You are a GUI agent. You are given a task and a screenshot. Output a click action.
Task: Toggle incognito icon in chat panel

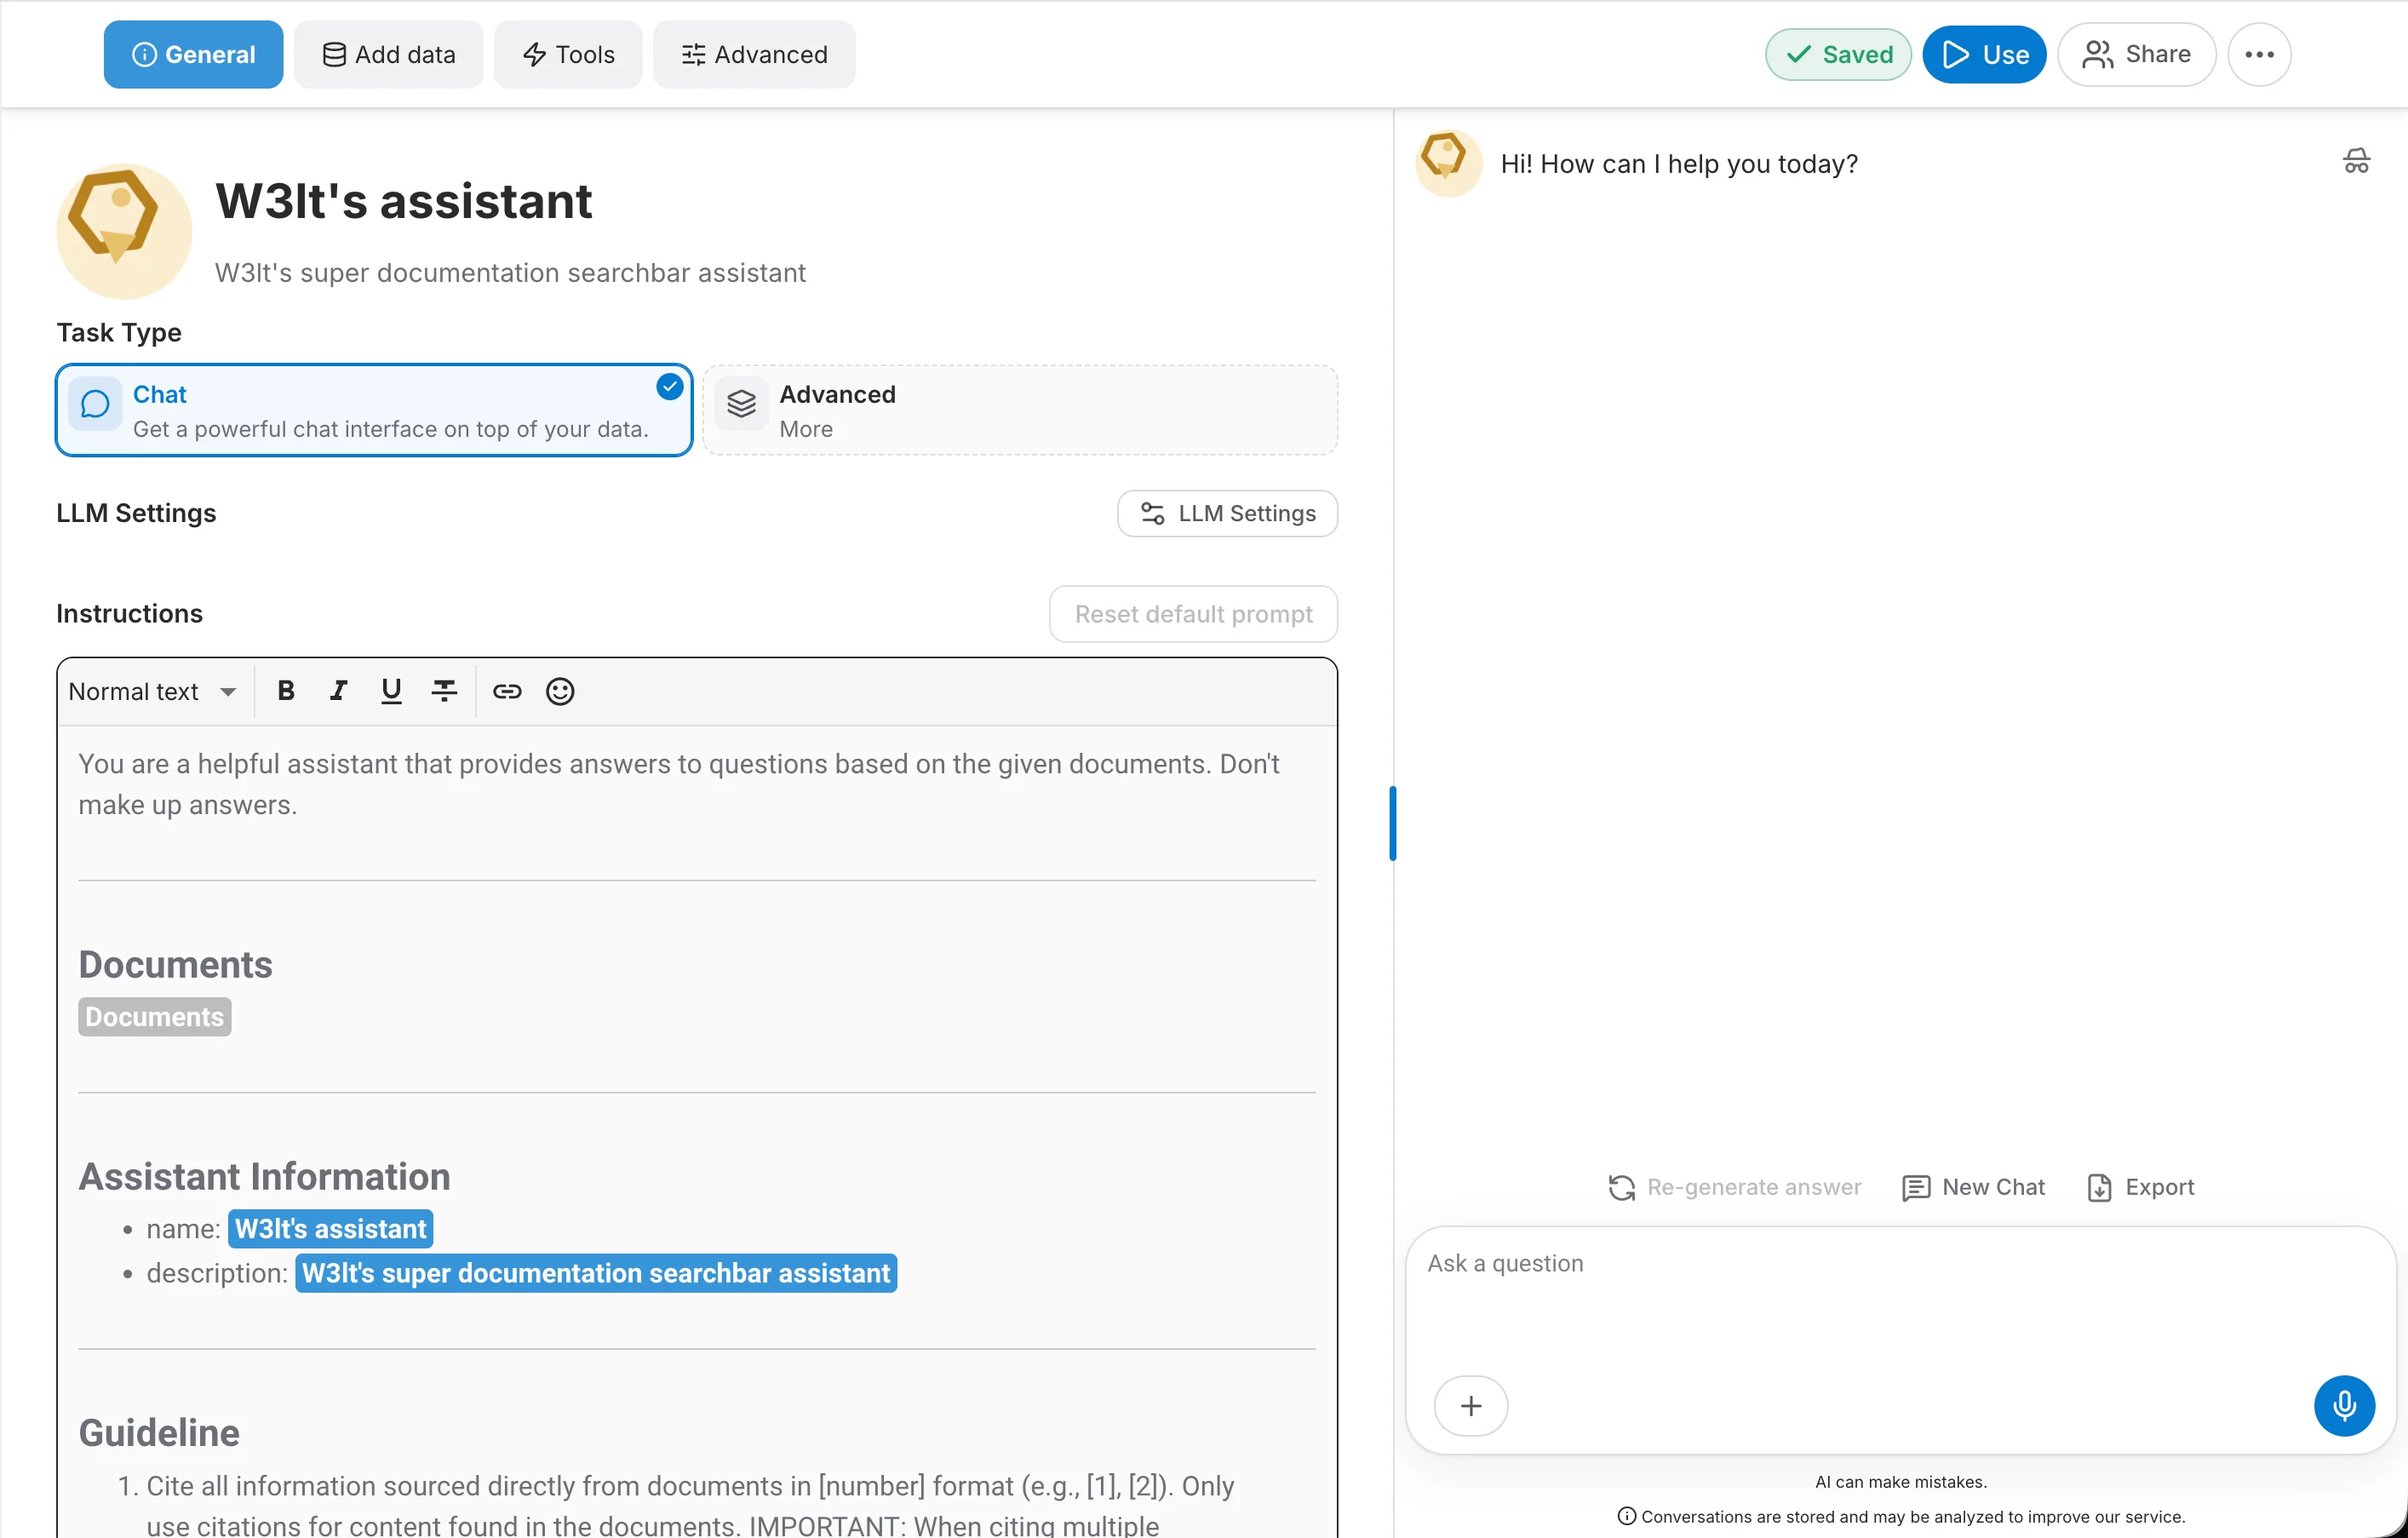(x=2356, y=161)
